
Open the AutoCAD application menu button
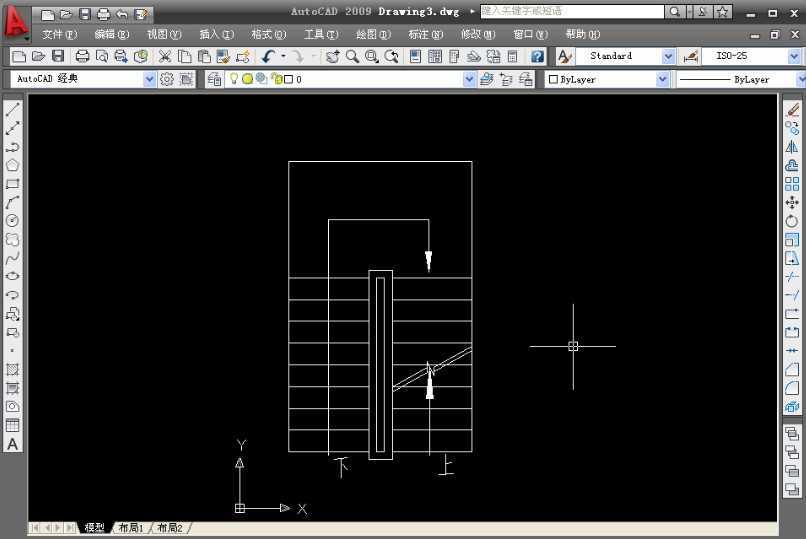[x=15, y=22]
